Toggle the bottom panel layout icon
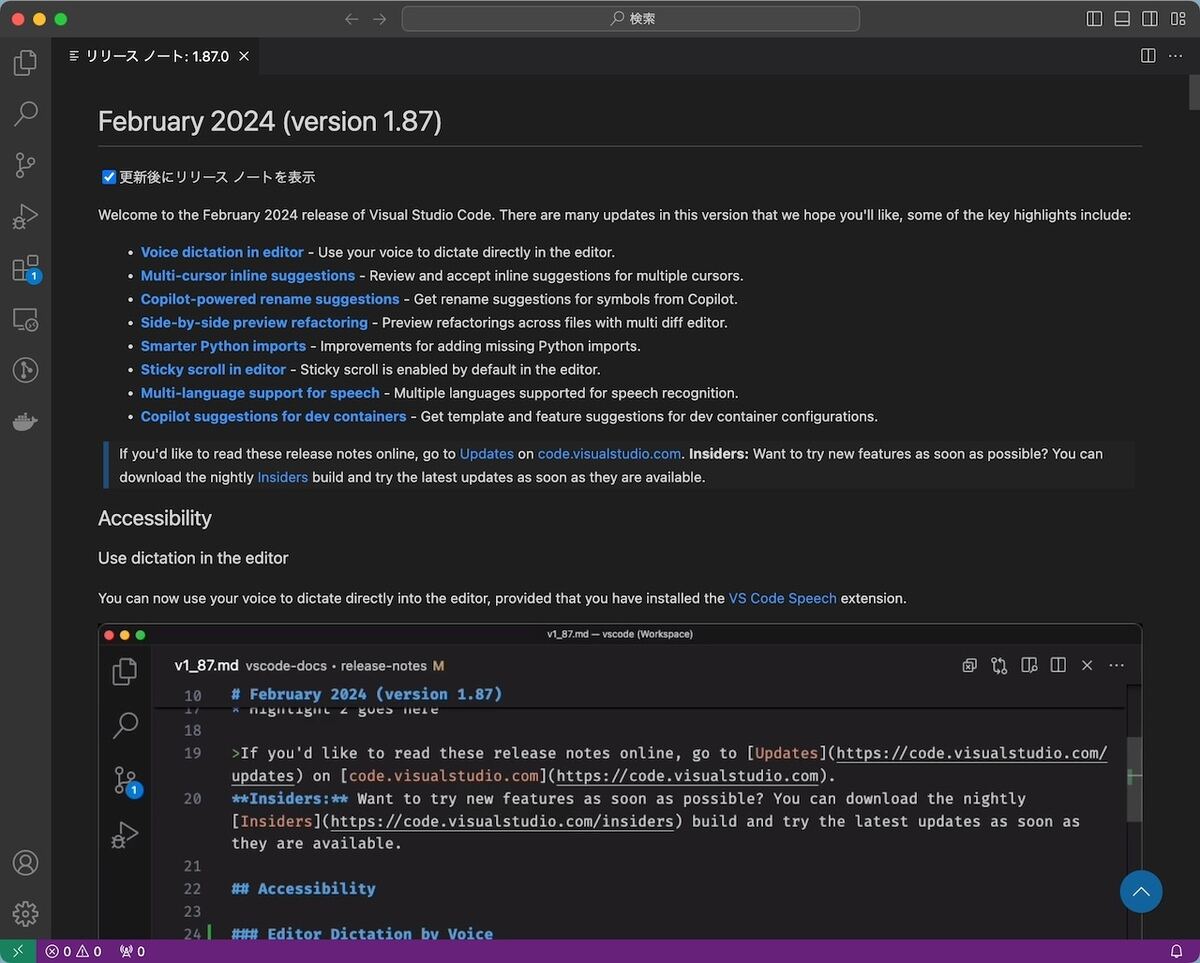Screen dimensions: 1200x963 pos(1122,19)
